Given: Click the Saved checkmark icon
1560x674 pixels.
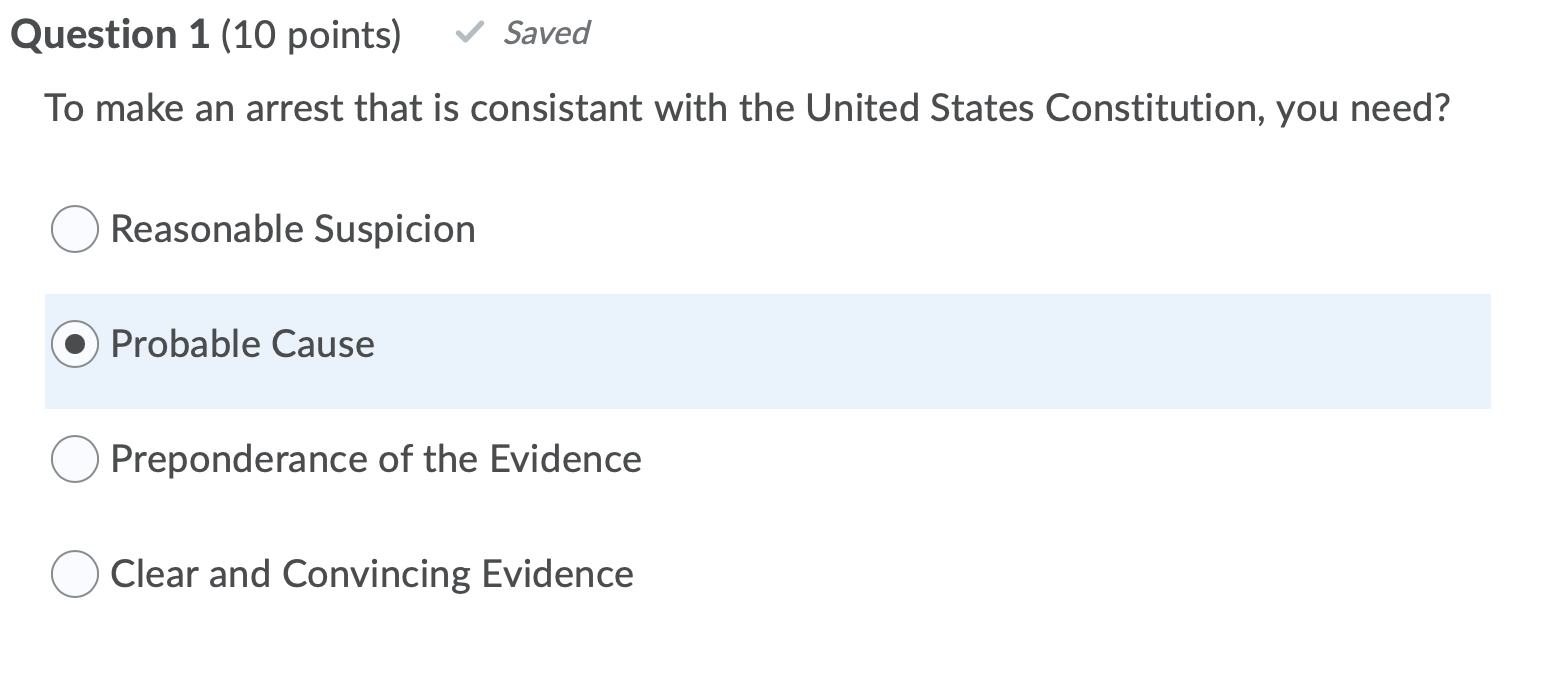Looking at the screenshot, I should point(467,34).
